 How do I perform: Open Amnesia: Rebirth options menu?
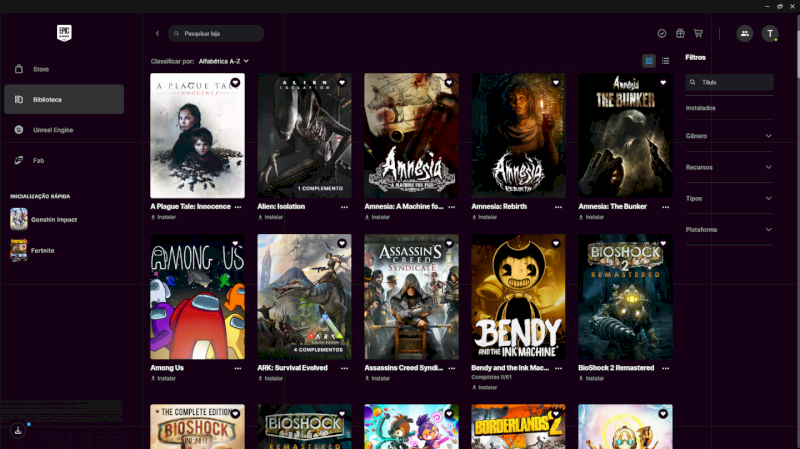pyautogui.click(x=558, y=207)
